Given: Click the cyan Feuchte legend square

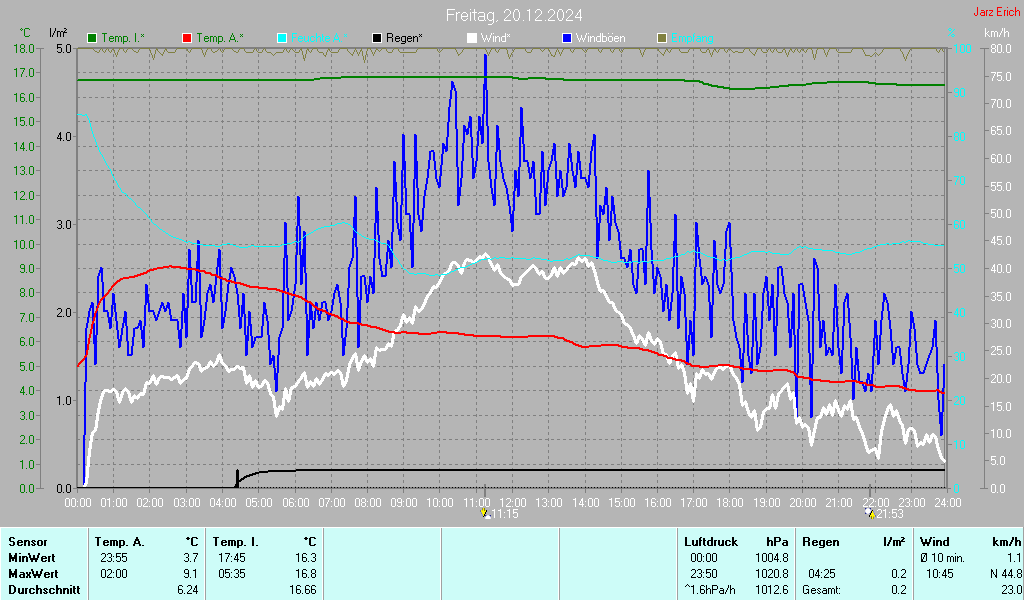Looking at the screenshot, I should click(x=282, y=38).
